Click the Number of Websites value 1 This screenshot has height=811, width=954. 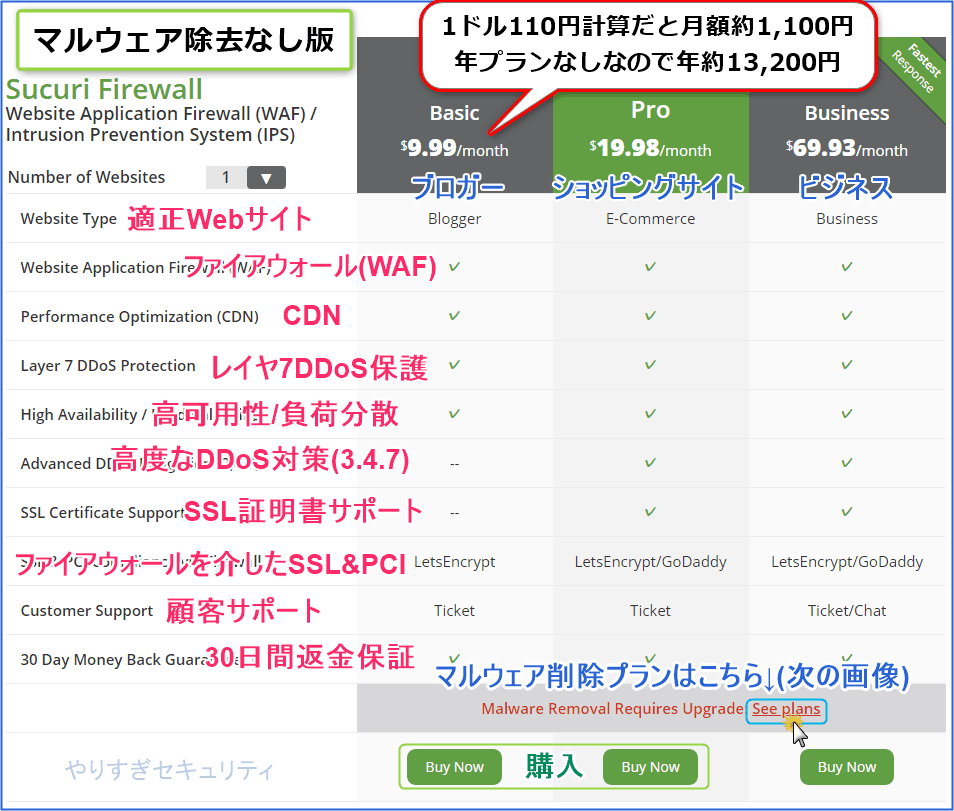tap(226, 178)
